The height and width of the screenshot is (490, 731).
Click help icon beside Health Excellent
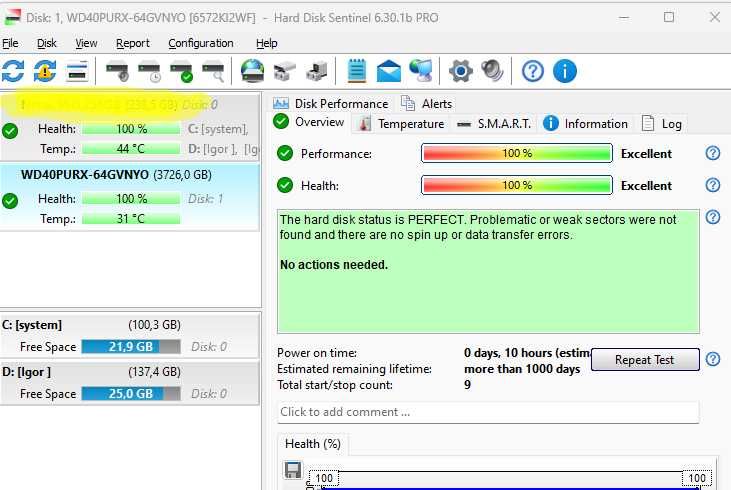(712, 185)
